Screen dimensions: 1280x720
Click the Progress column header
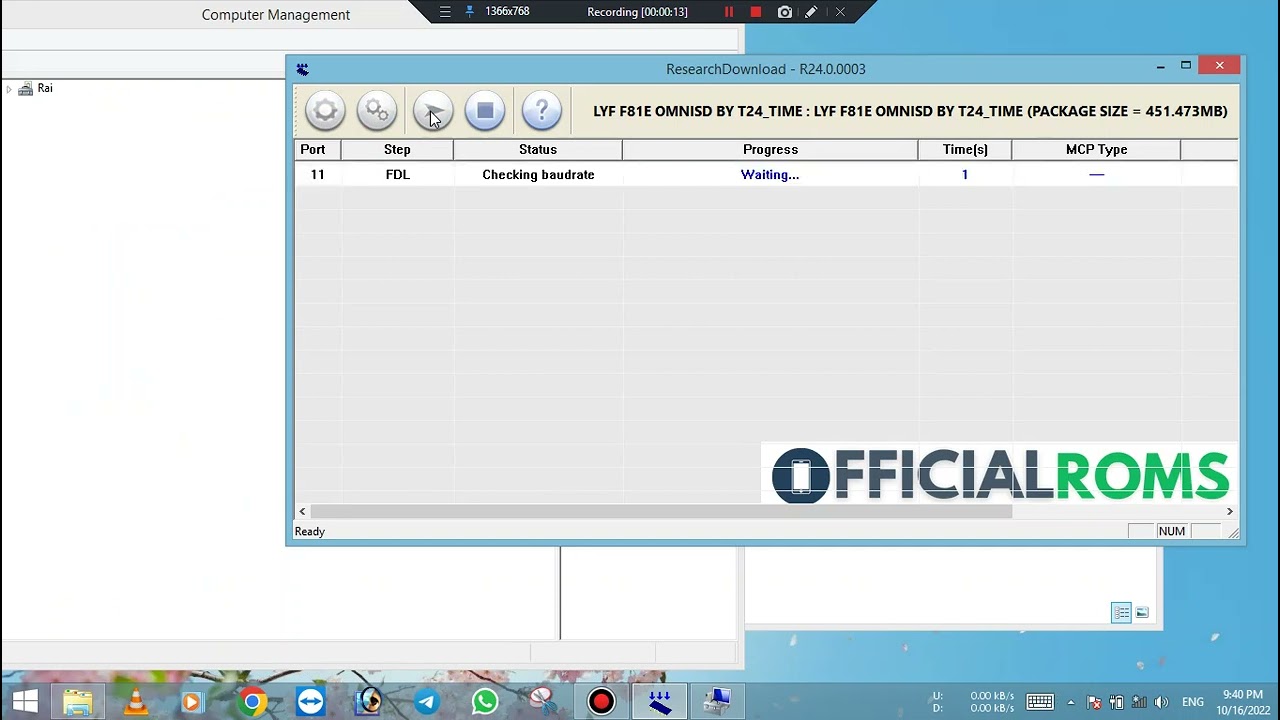(x=770, y=149)
